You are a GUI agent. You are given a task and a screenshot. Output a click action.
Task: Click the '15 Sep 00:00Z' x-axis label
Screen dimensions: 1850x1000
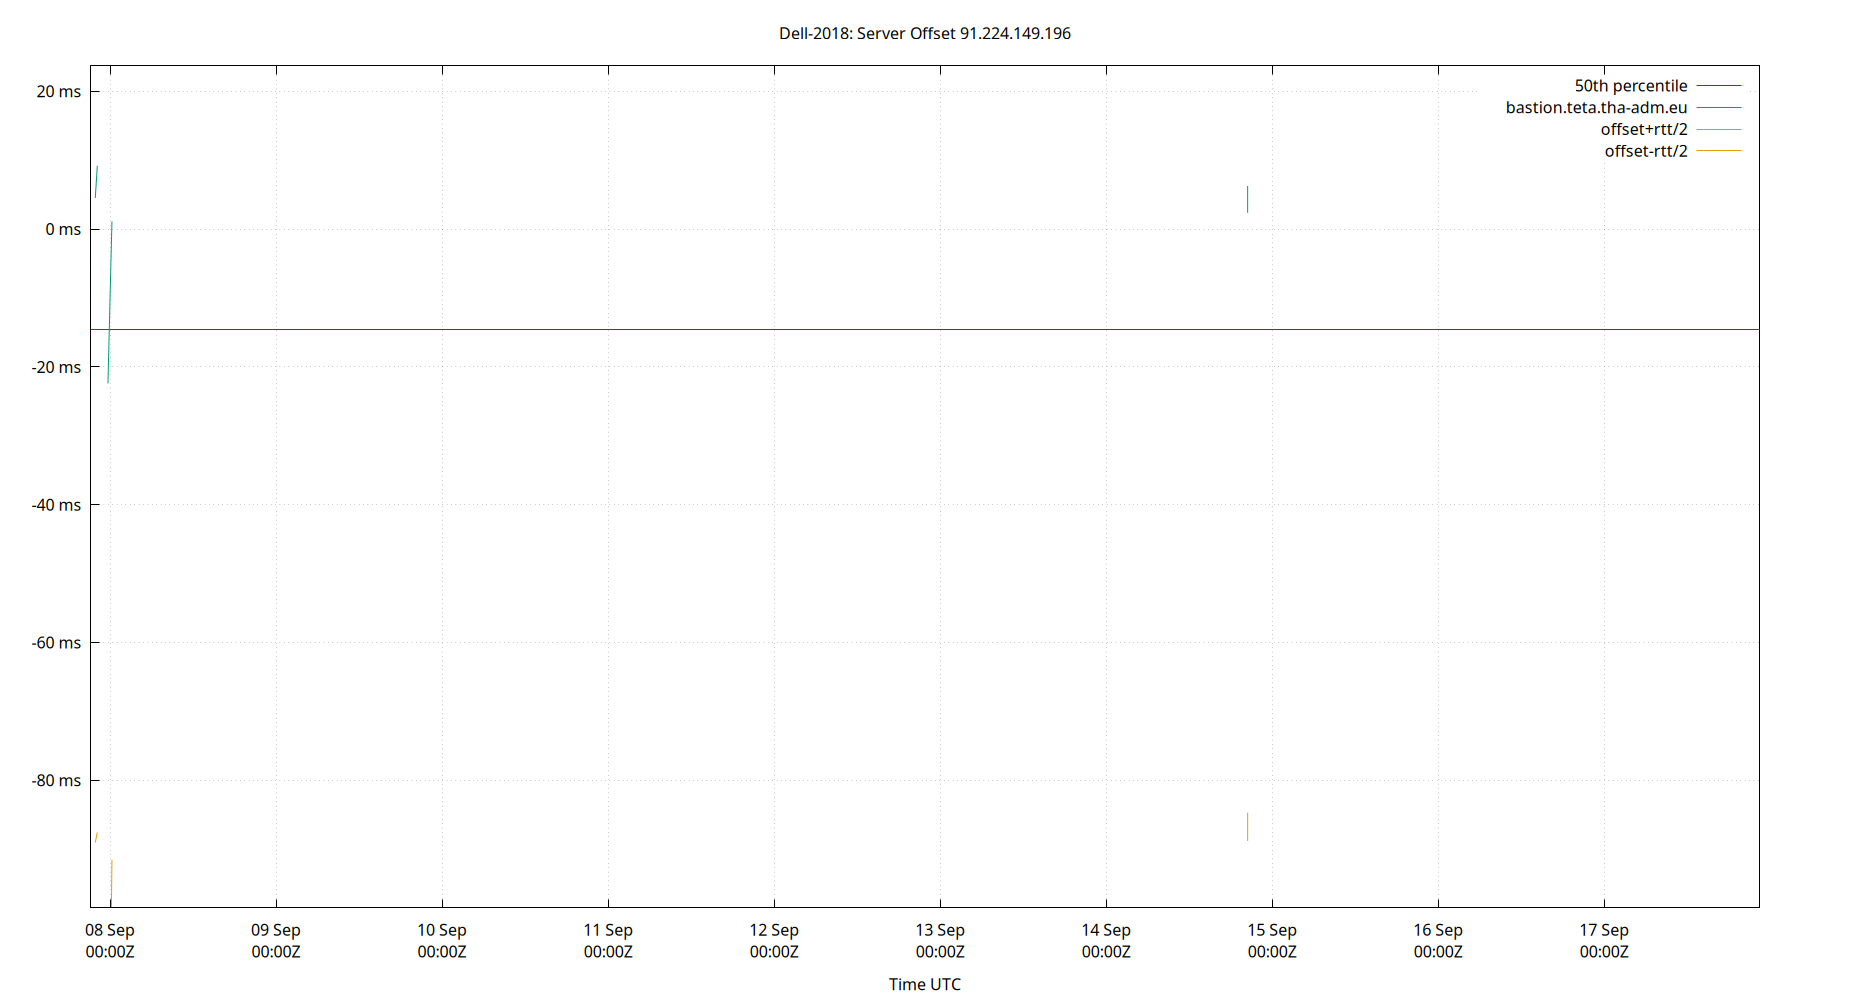[1272, 941]
